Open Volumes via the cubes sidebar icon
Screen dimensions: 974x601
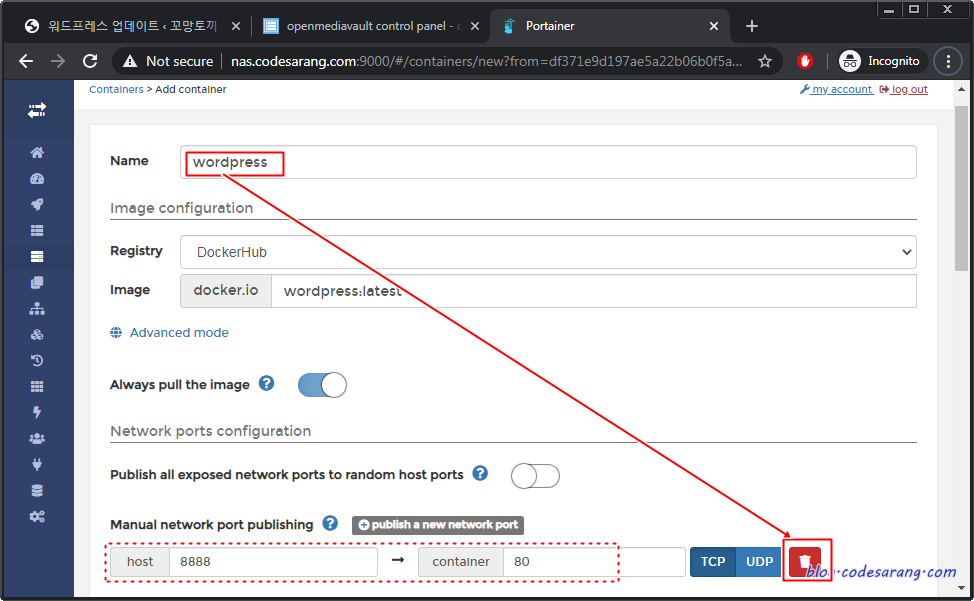coord(37,335)
